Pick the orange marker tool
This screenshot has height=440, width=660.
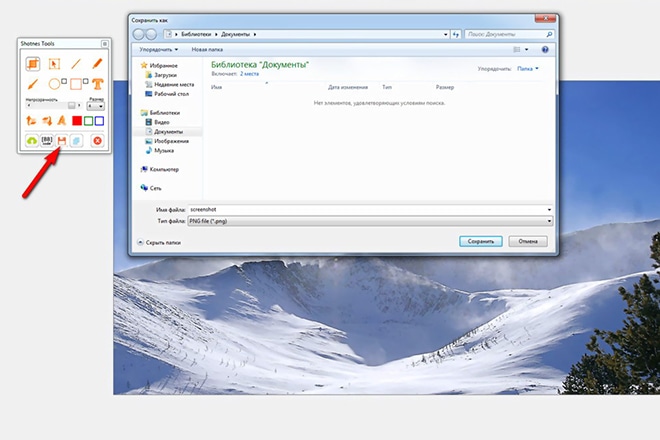97,64
